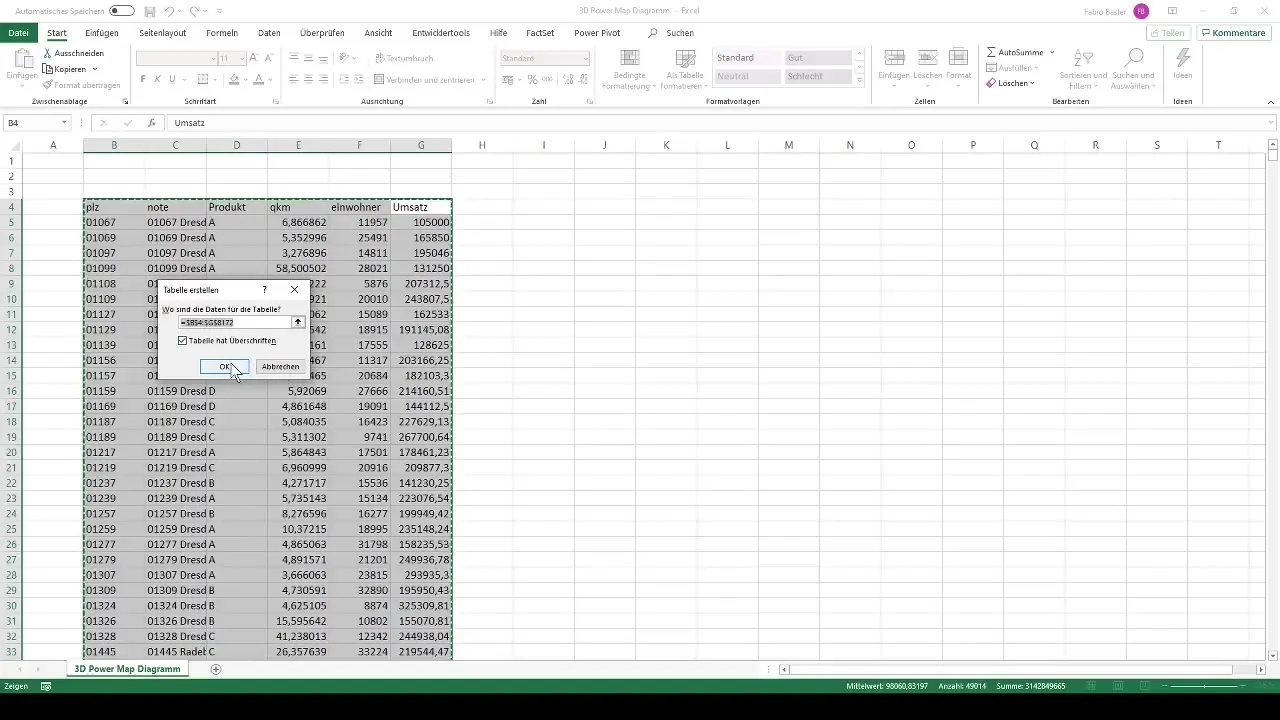Click the table range input field
1280x720 pixels.
234,322
